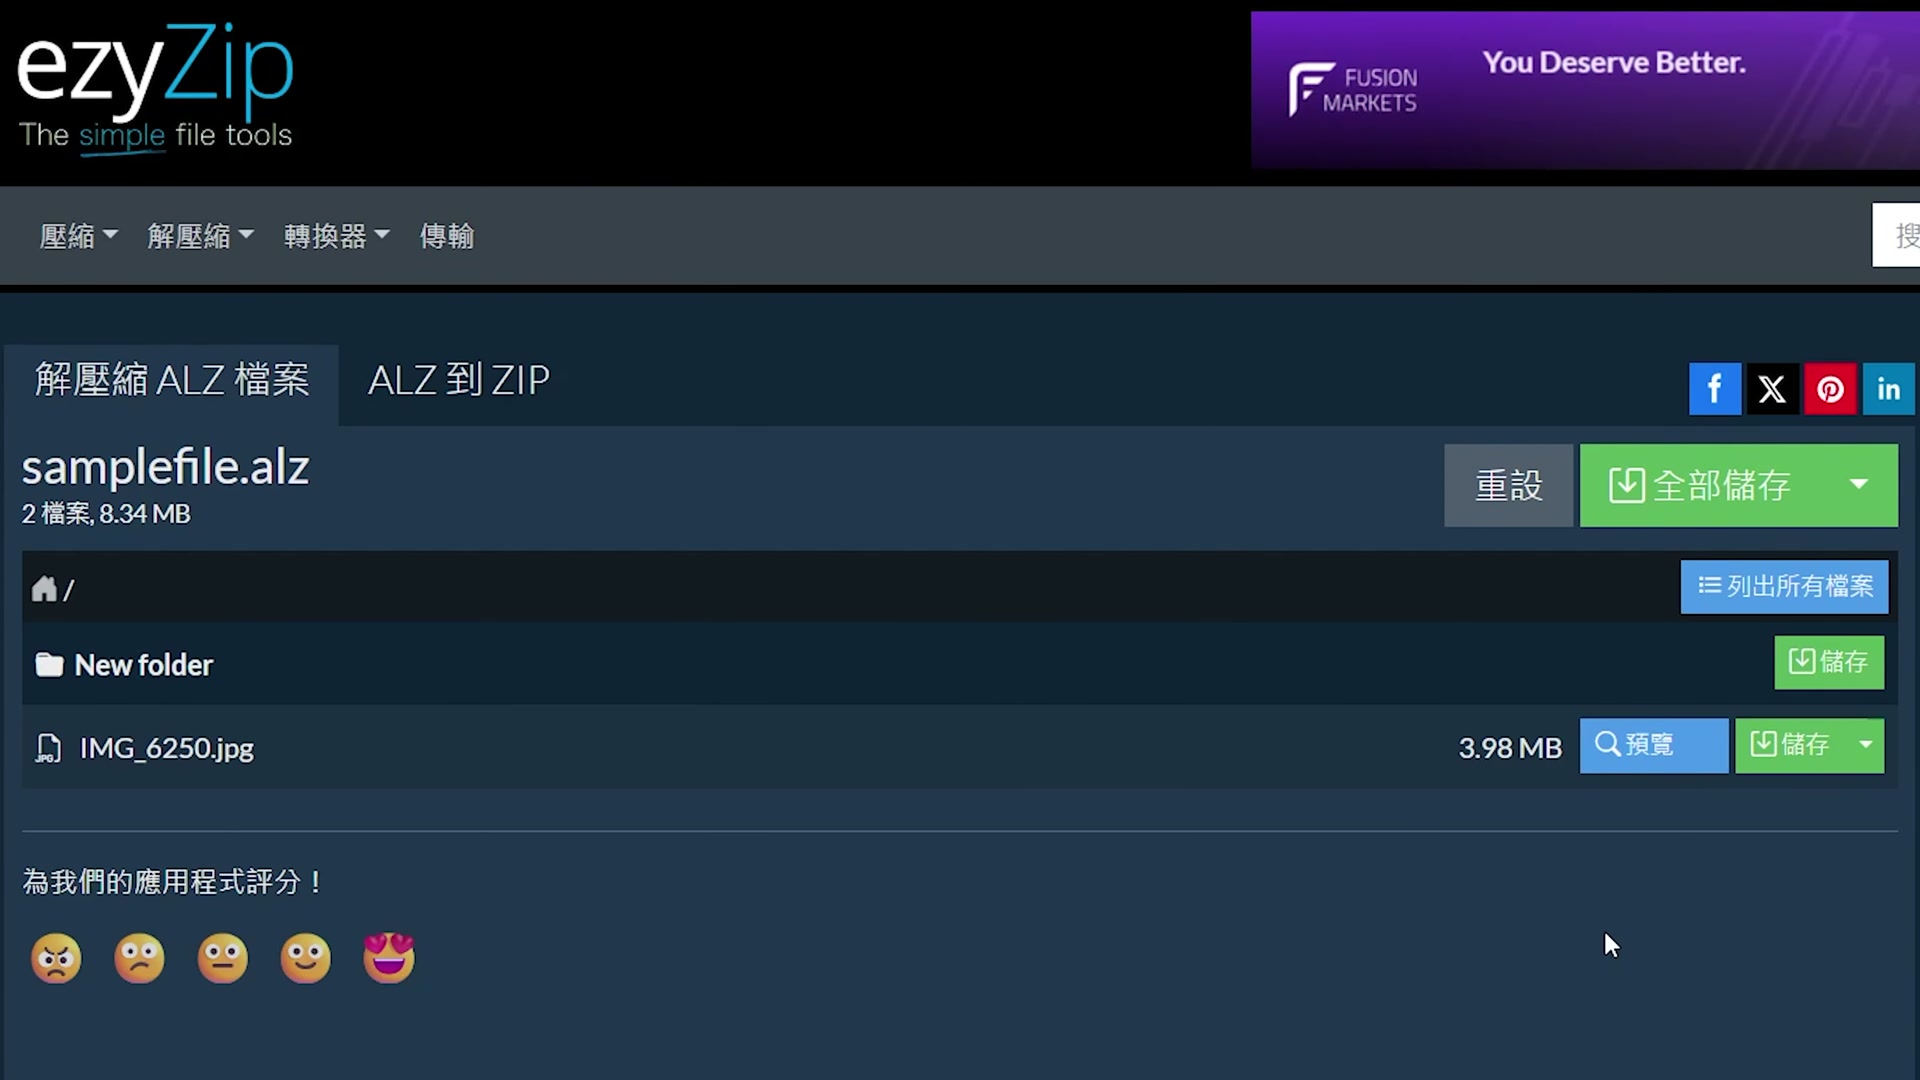This screenshot has height=1080, width=1920.
Task: Share the page on Facebook
Action: pyautogui.click(x=1714, y=389)
